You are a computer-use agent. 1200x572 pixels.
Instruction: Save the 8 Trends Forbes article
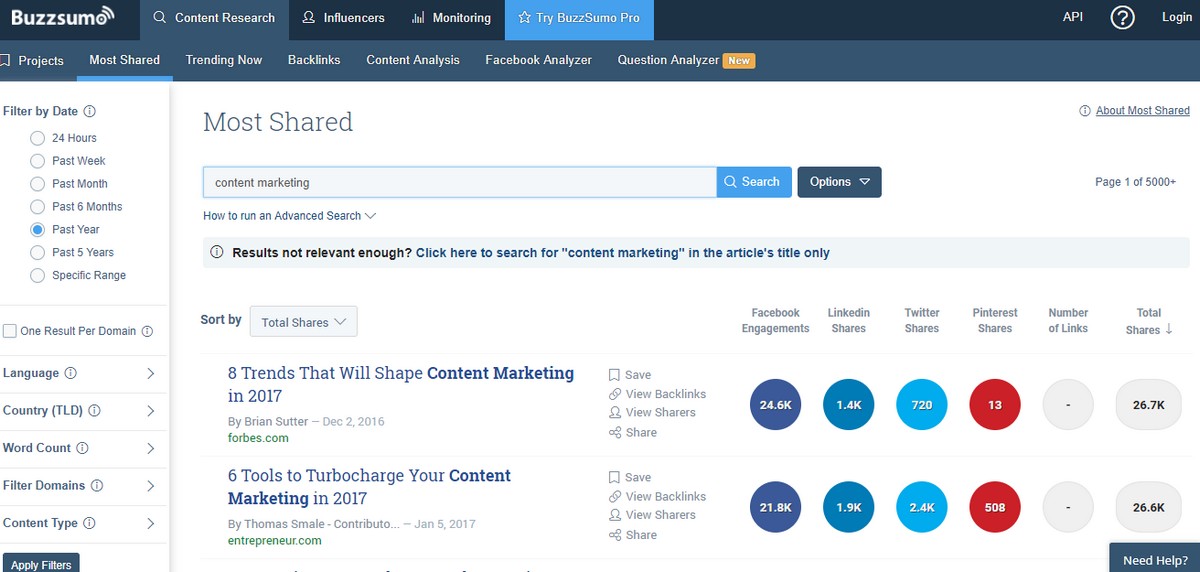[630, 375]
